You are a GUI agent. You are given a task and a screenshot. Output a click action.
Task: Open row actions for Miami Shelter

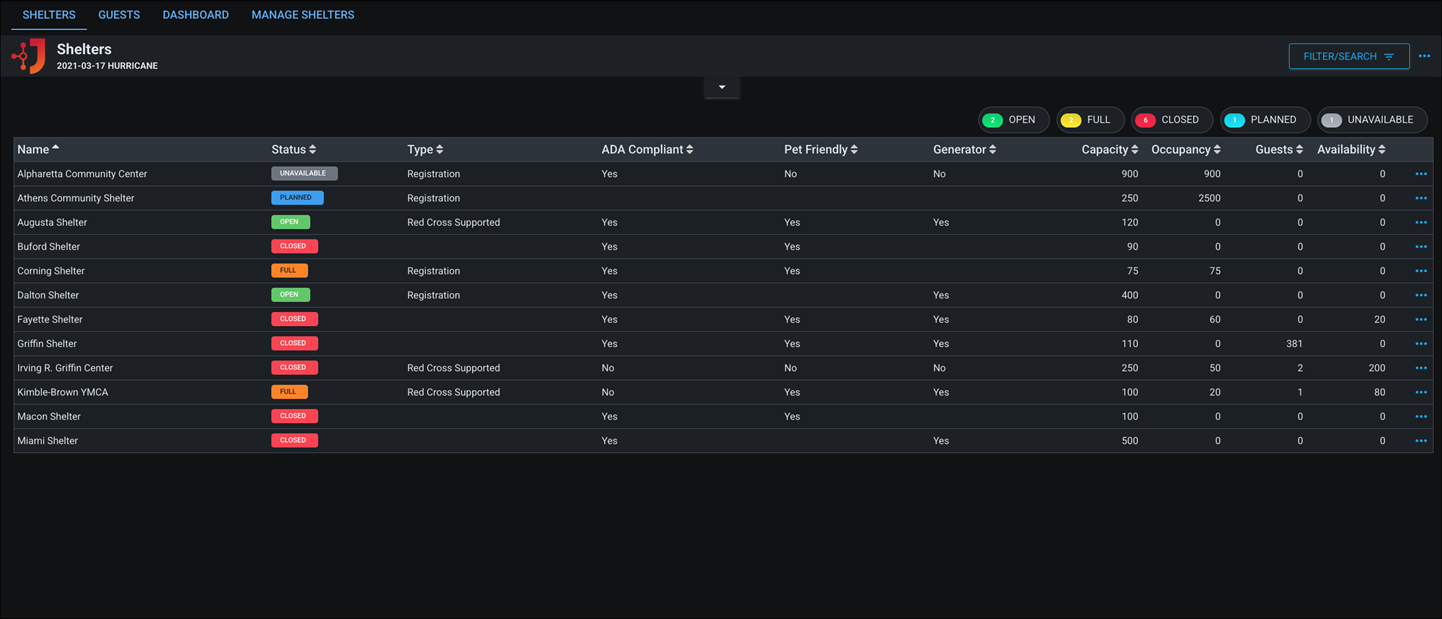pos(1420,440)
